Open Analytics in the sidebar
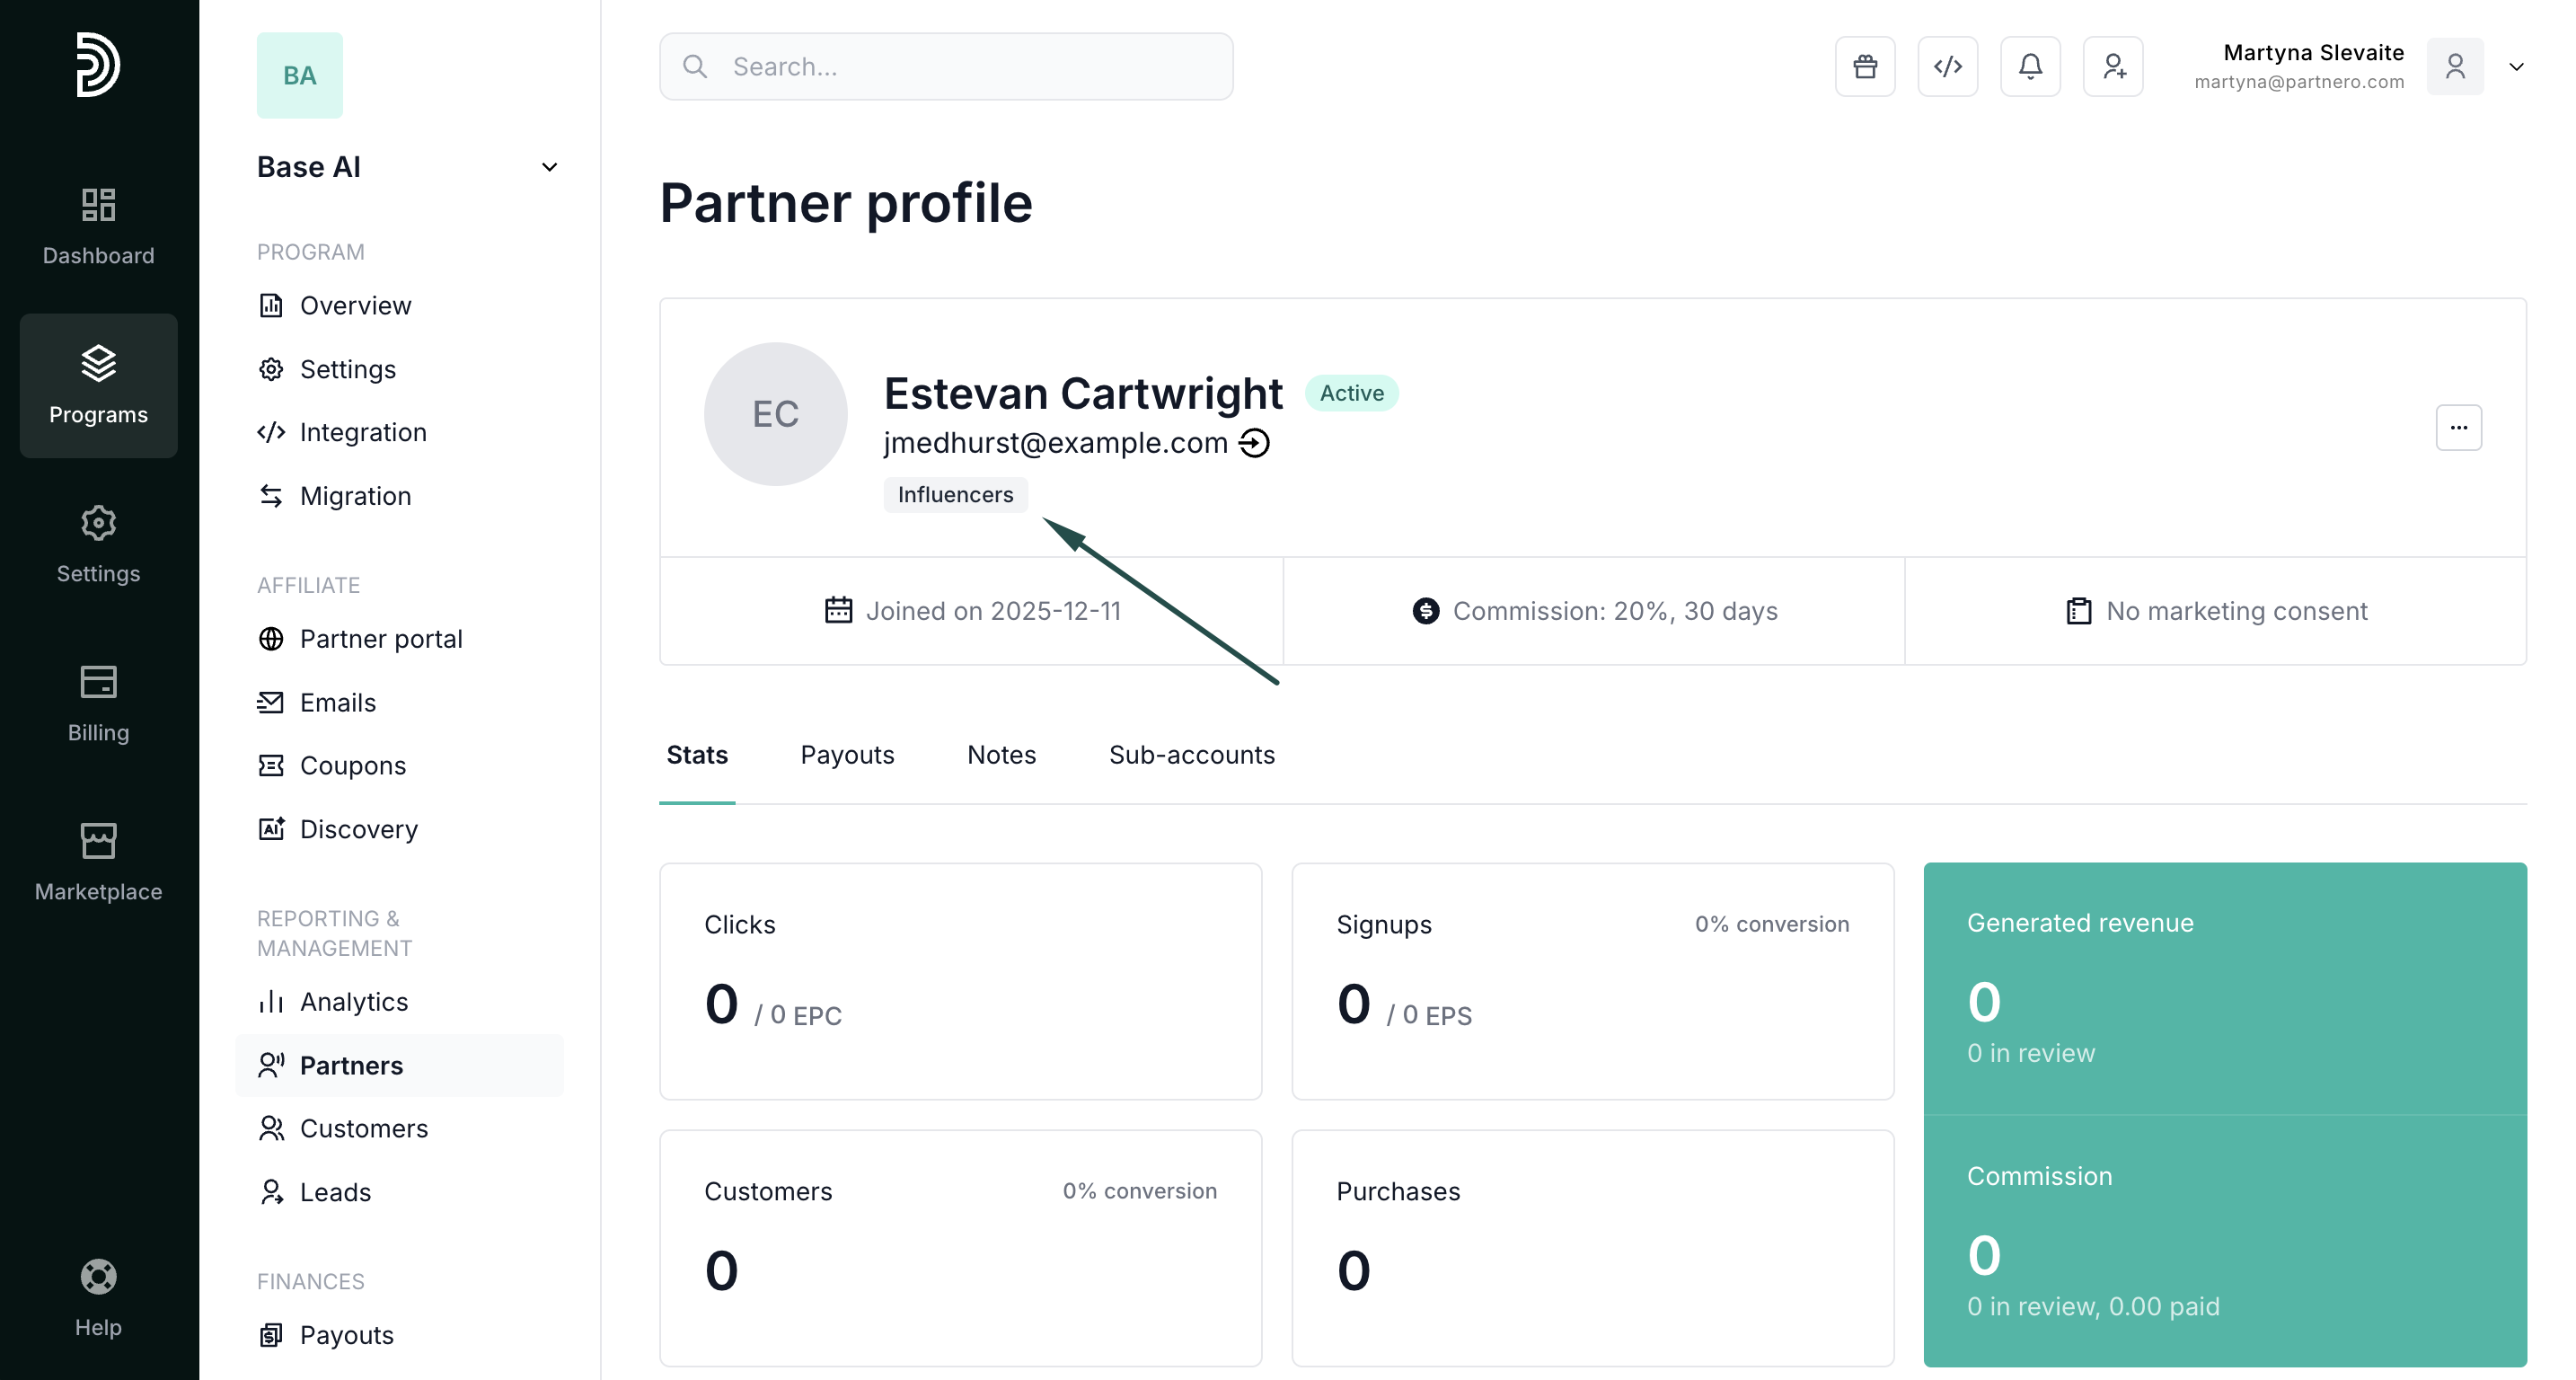 (x=353, y=1002)
